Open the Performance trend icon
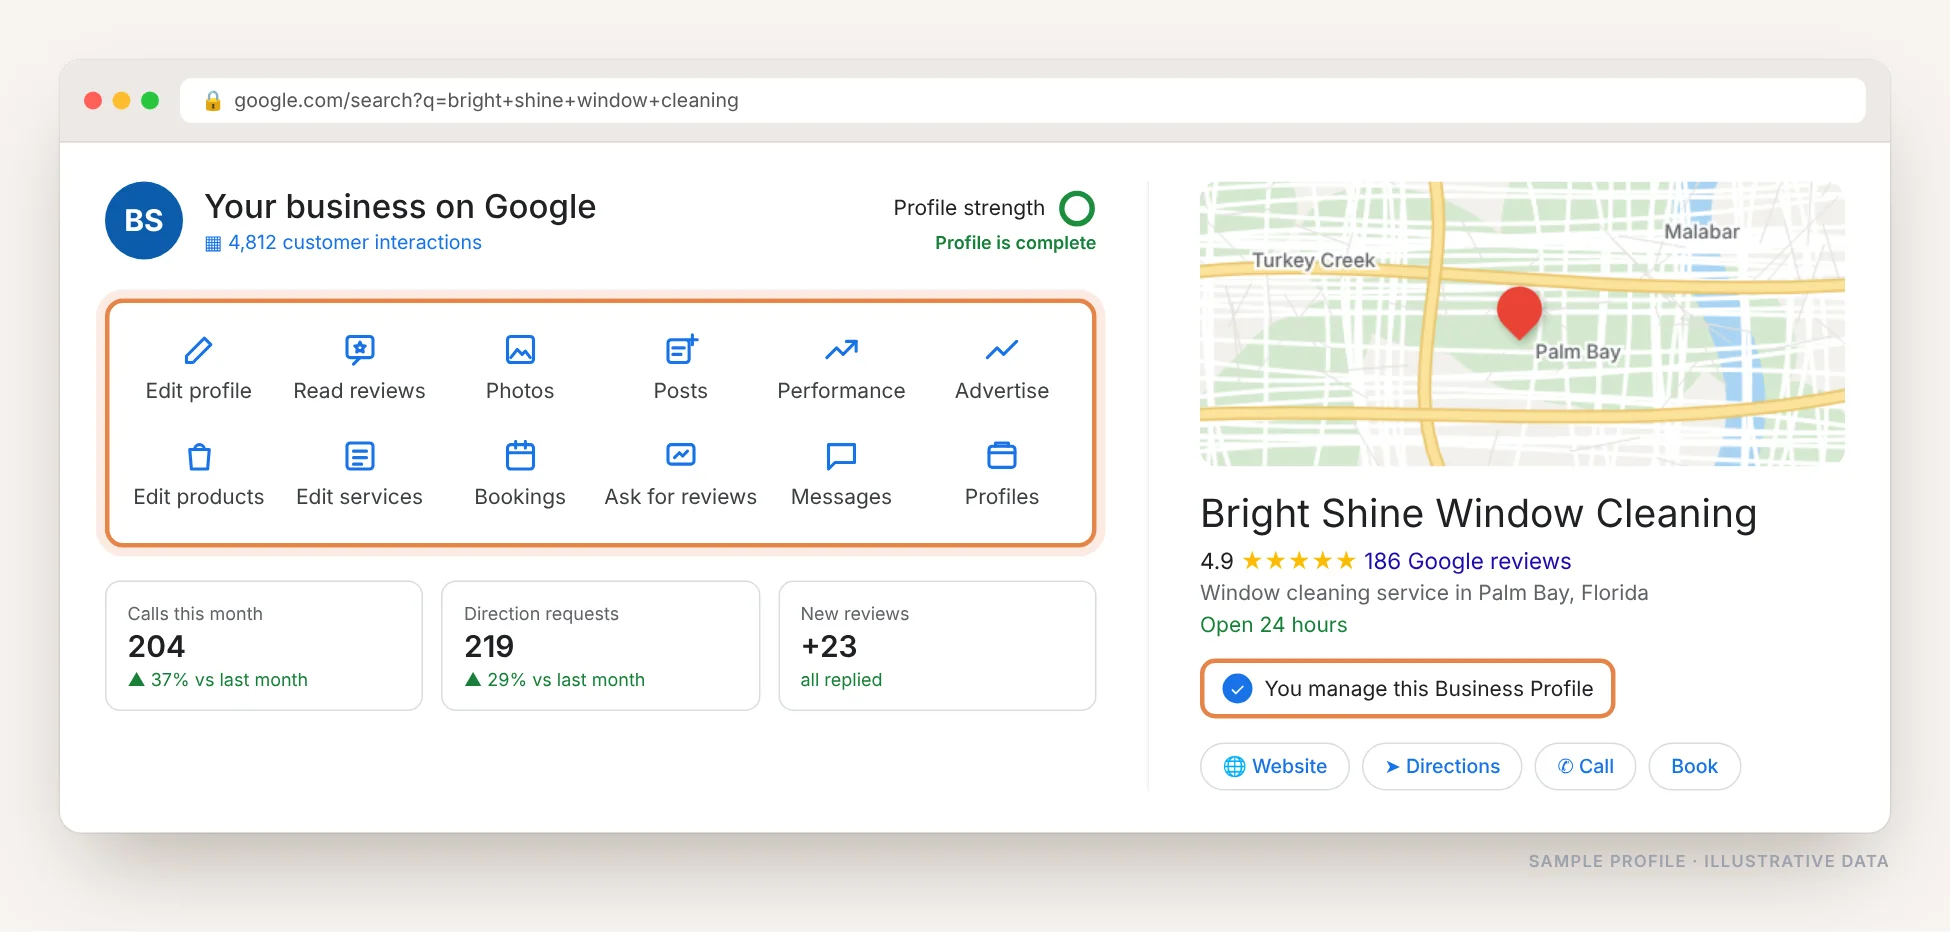 (841, 350)
